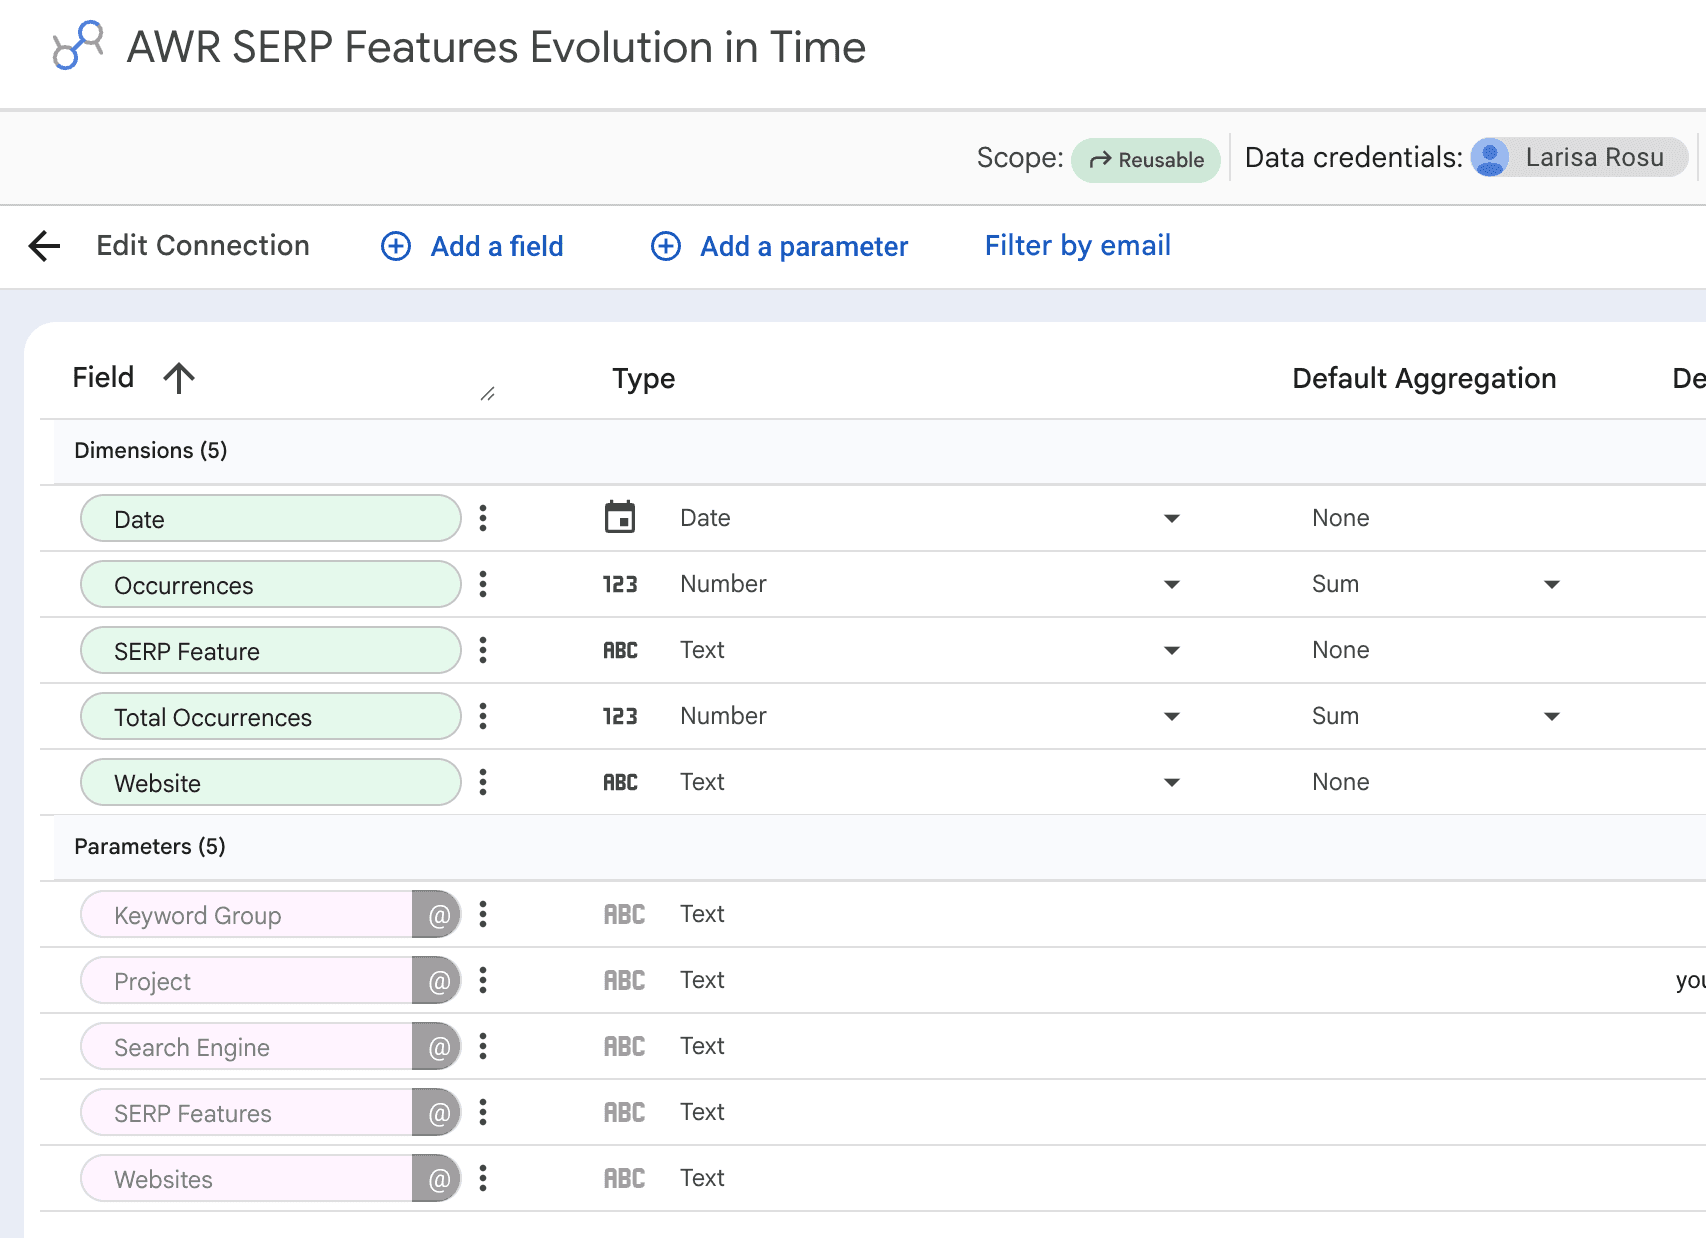Screen dimensions: 1706x1238
Task: Click the @ icon on Project parameter
Action: pyautogui.click(x=437, y=981)
